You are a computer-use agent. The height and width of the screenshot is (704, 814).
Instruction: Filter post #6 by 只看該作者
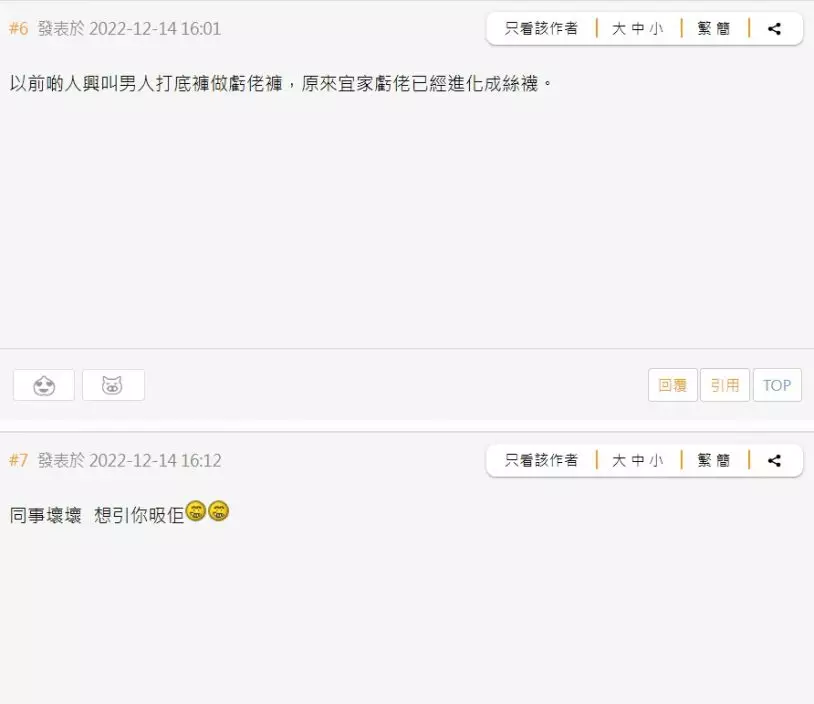pos(541,29)
